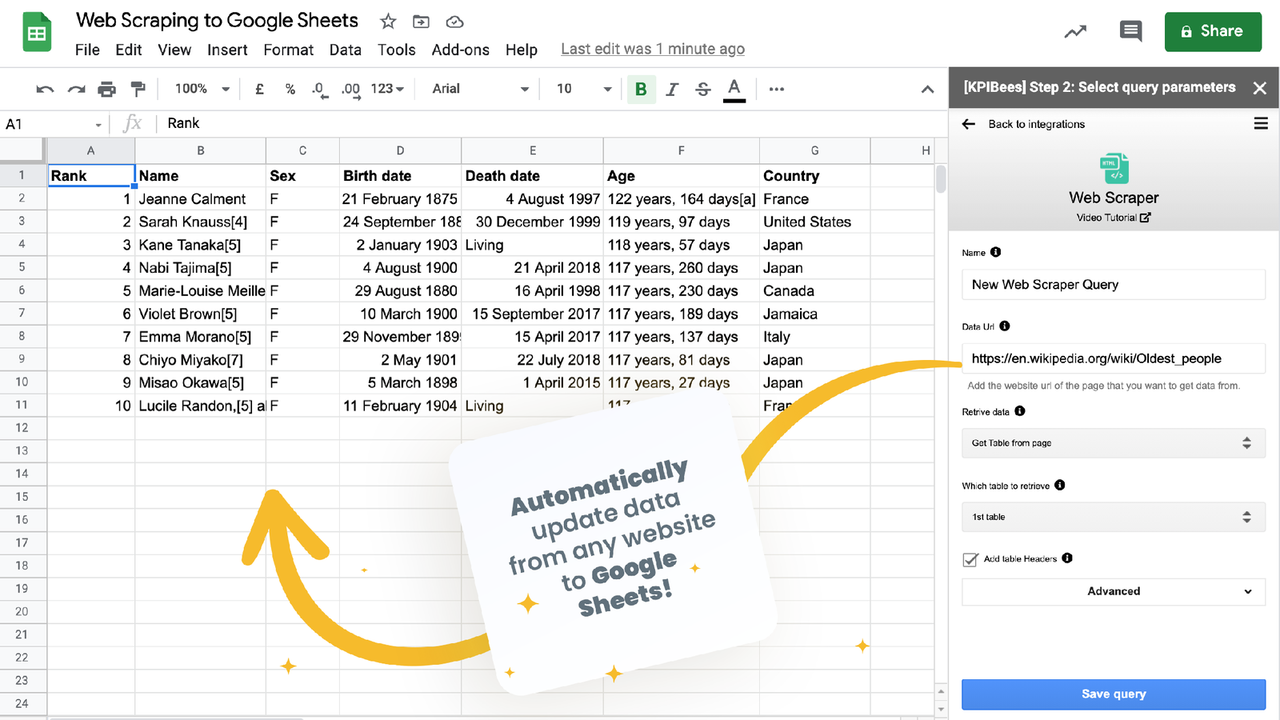Click the green Share button
This screenshot has height=720, width=1280.
[x=1213, y=32]
